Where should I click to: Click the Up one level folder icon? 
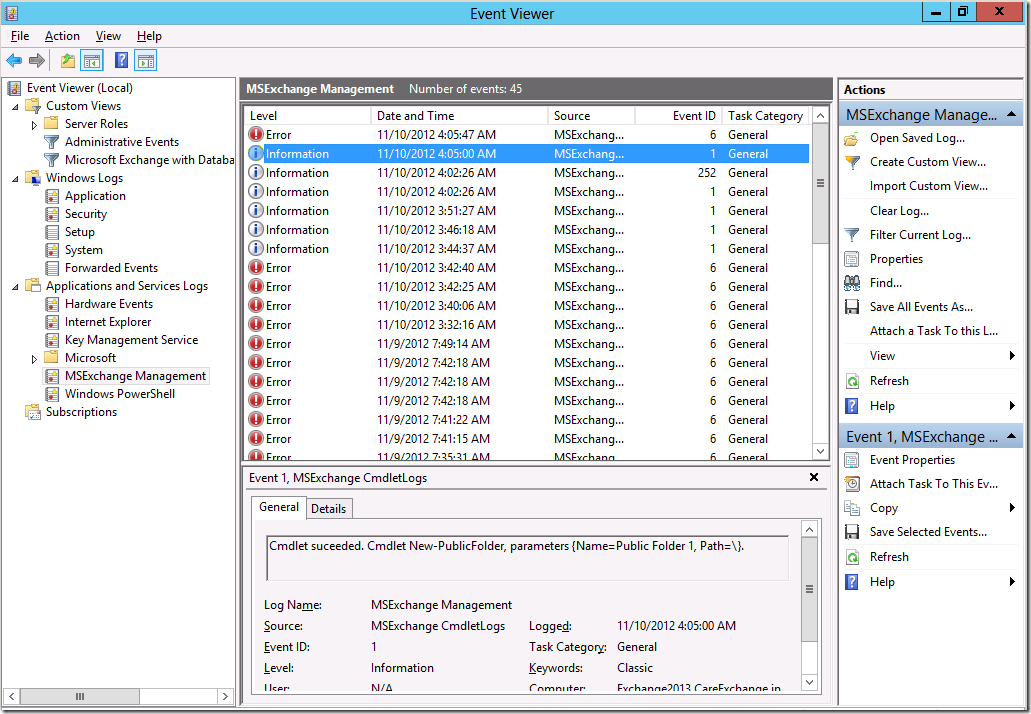pyautogui.click(x=68, y=61)
